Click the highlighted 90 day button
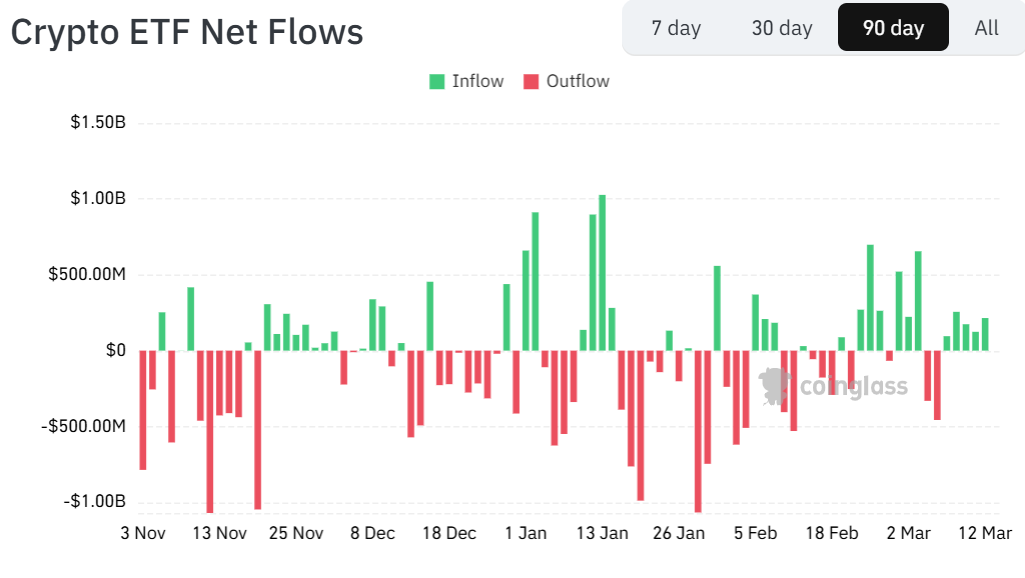The image size is (1025, 578). click(x=892, y=27)
